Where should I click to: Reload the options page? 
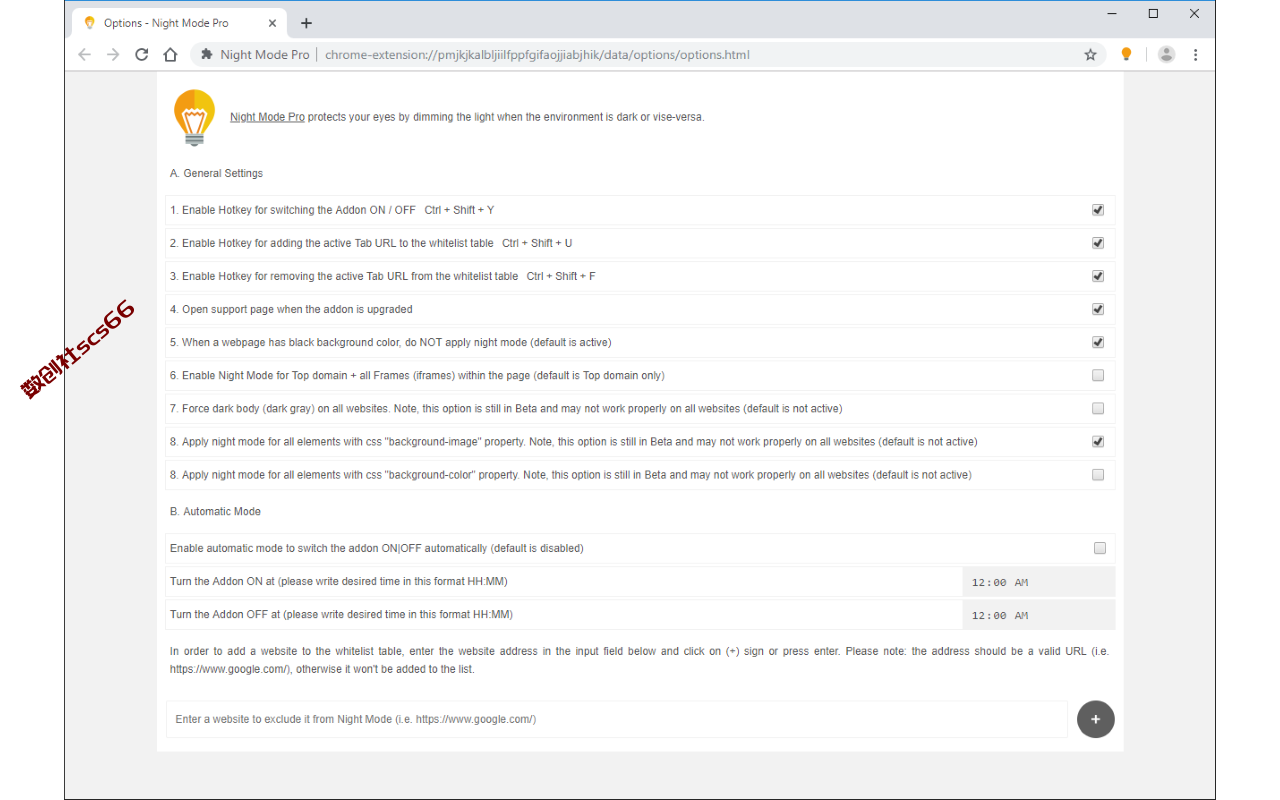[142, 55]
